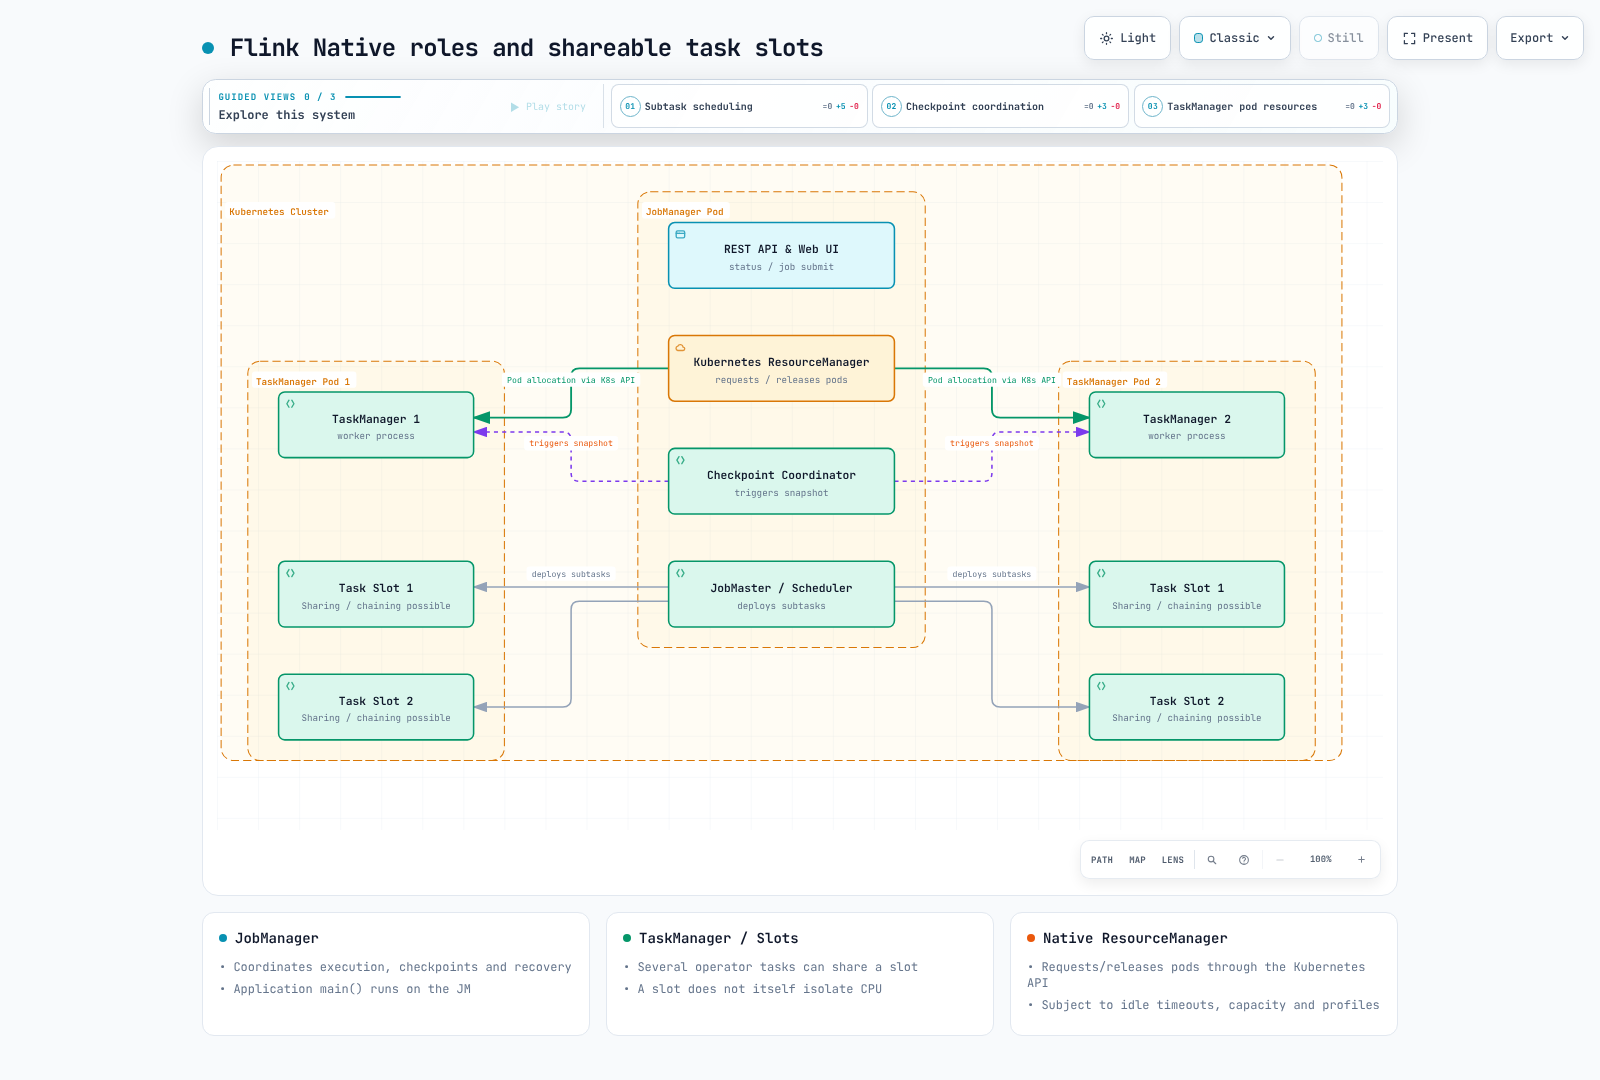Click the code icon on TaskManager 2
This screenshot has height=1080, width=1600.
[x=1101, y=404]
